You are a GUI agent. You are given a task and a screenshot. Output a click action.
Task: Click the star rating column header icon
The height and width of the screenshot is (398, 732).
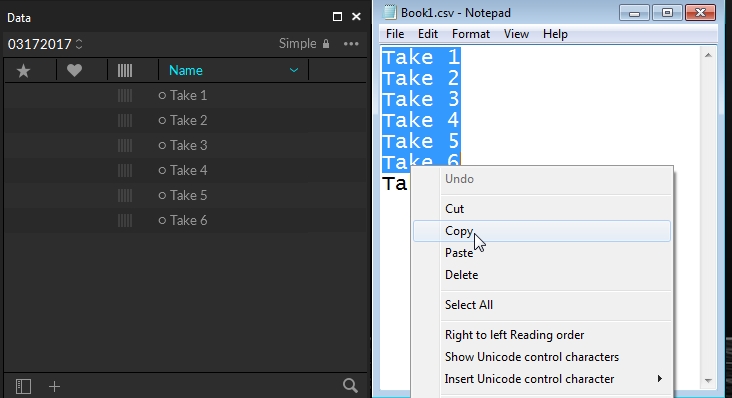[23, 70]
